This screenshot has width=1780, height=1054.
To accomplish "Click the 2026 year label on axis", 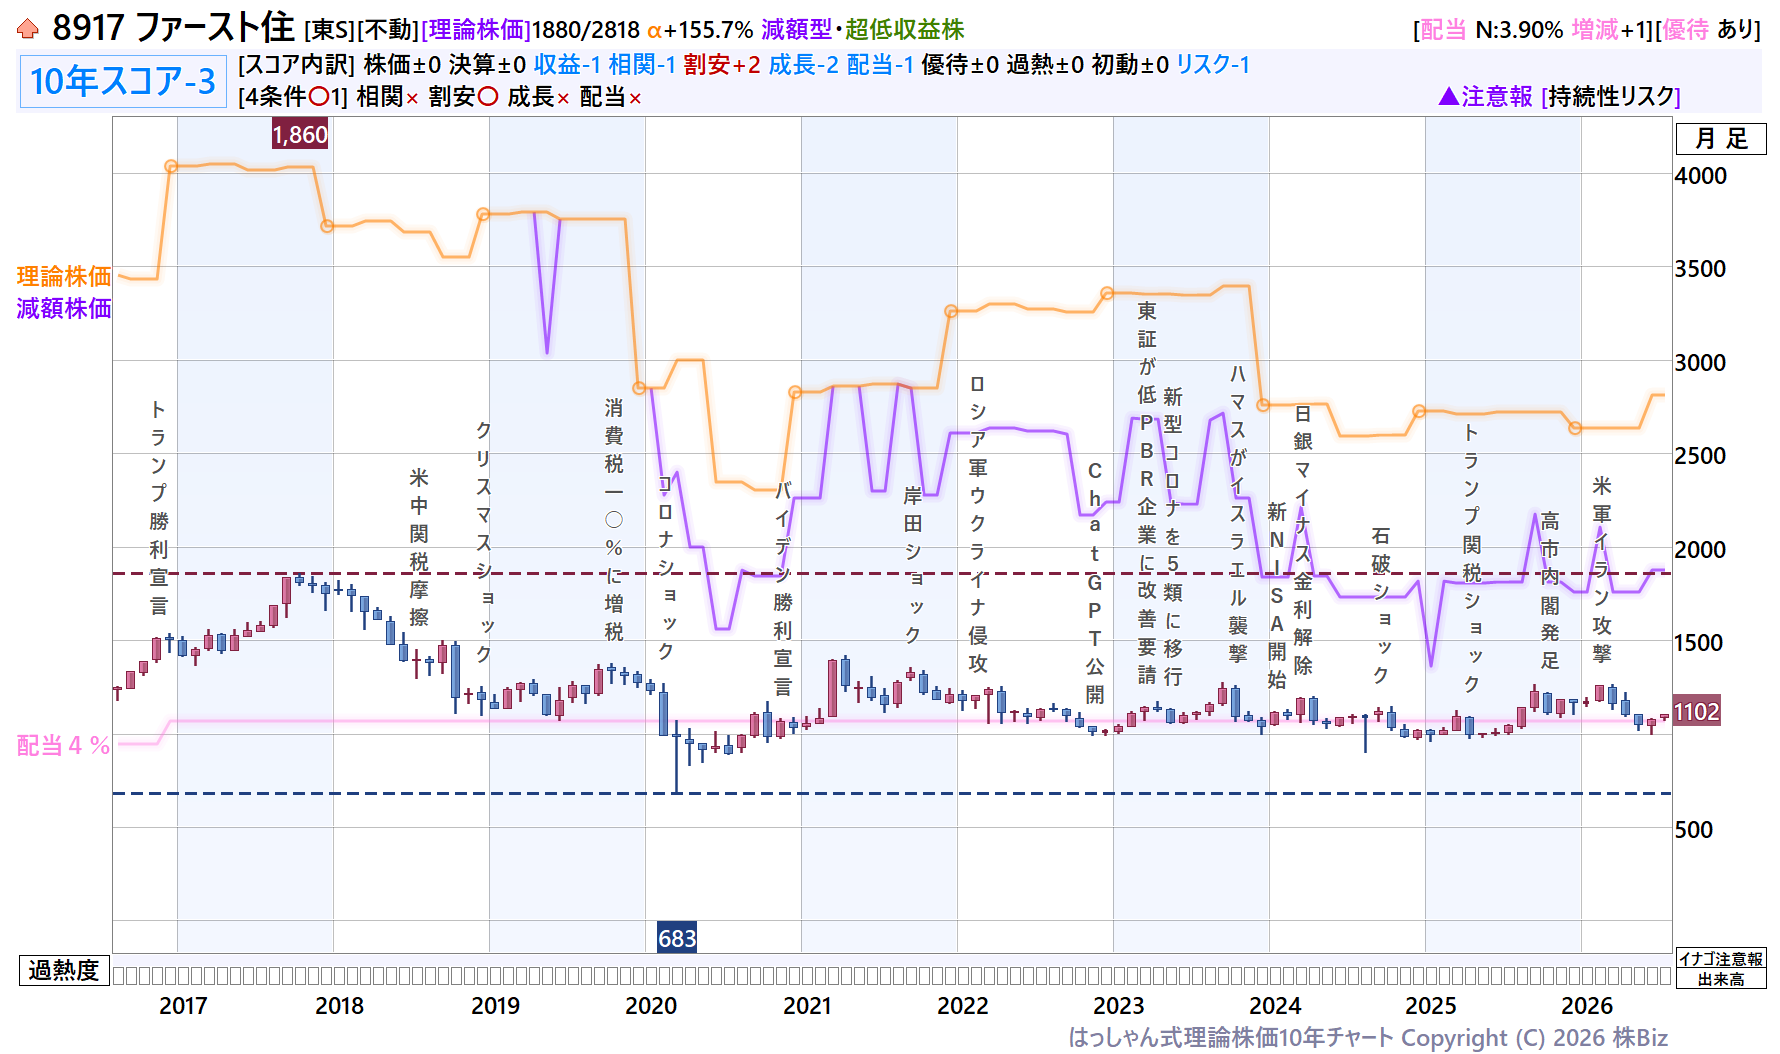I will (x=1587, y=1006).
